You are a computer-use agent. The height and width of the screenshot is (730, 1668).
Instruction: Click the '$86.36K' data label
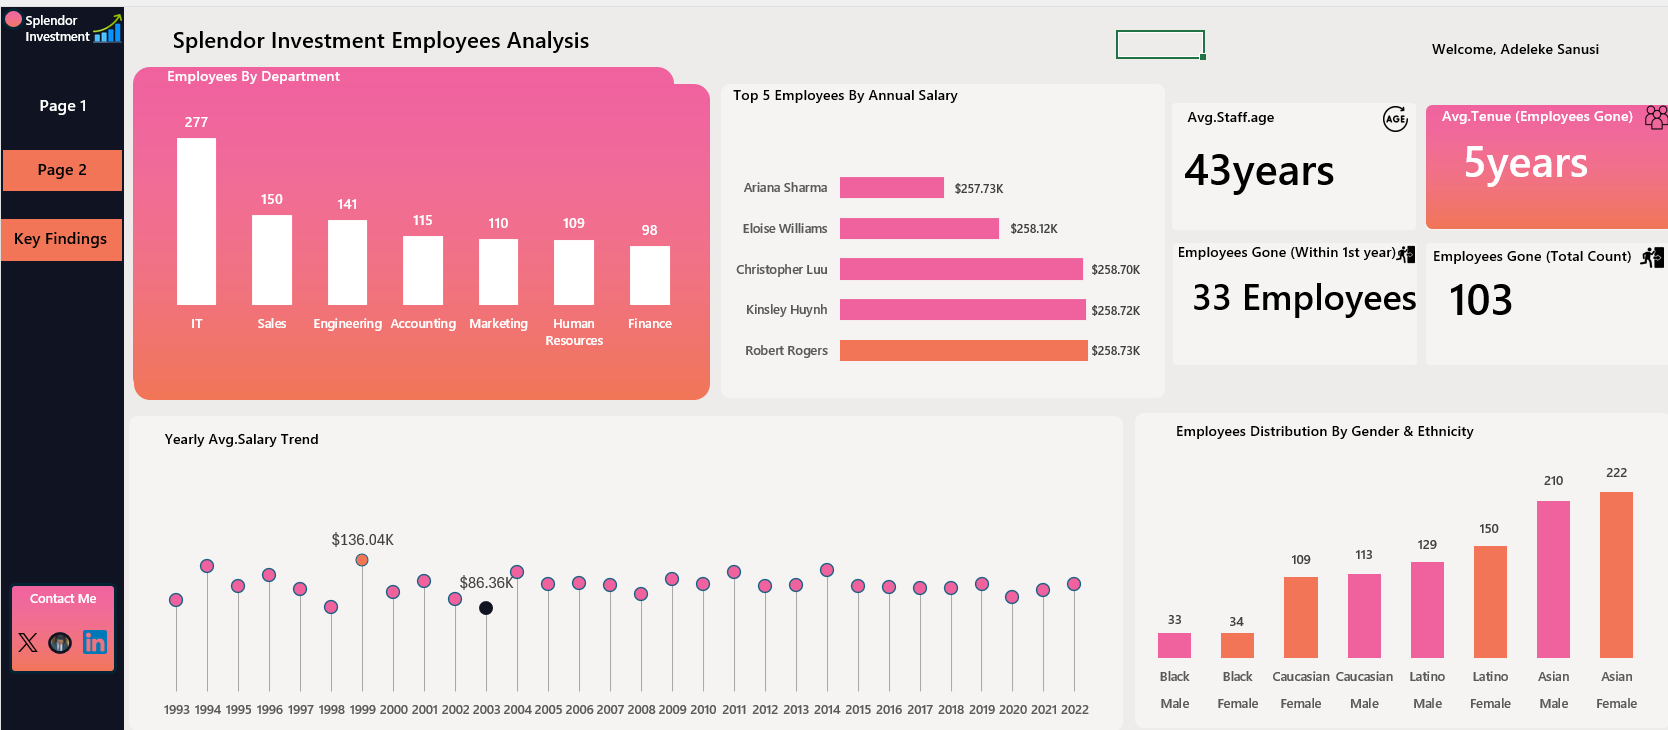(486, 583)
